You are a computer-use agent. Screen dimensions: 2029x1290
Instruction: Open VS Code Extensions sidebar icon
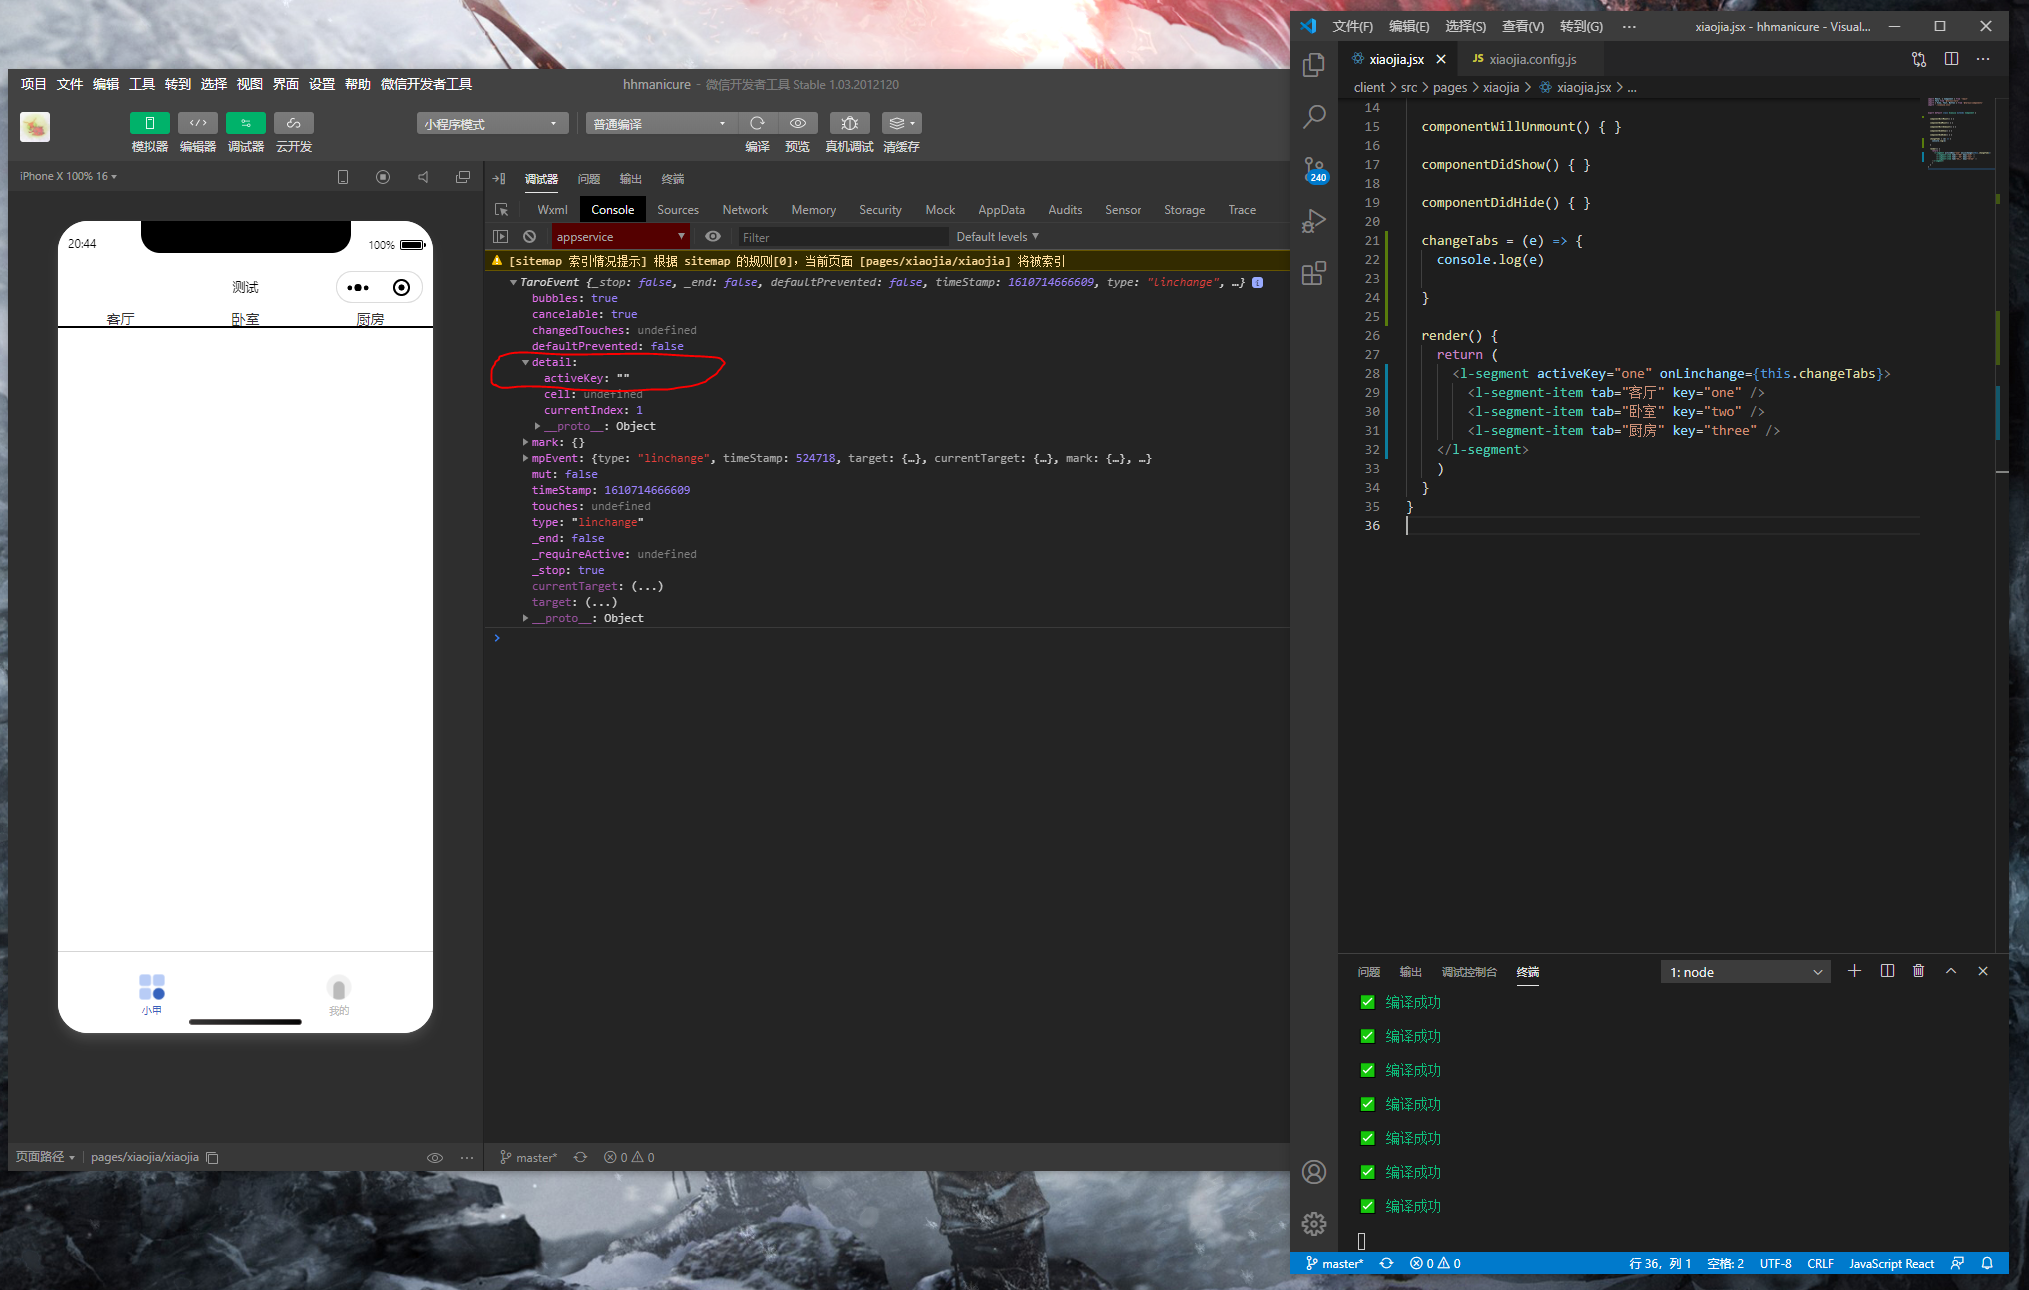point(1314,273)
